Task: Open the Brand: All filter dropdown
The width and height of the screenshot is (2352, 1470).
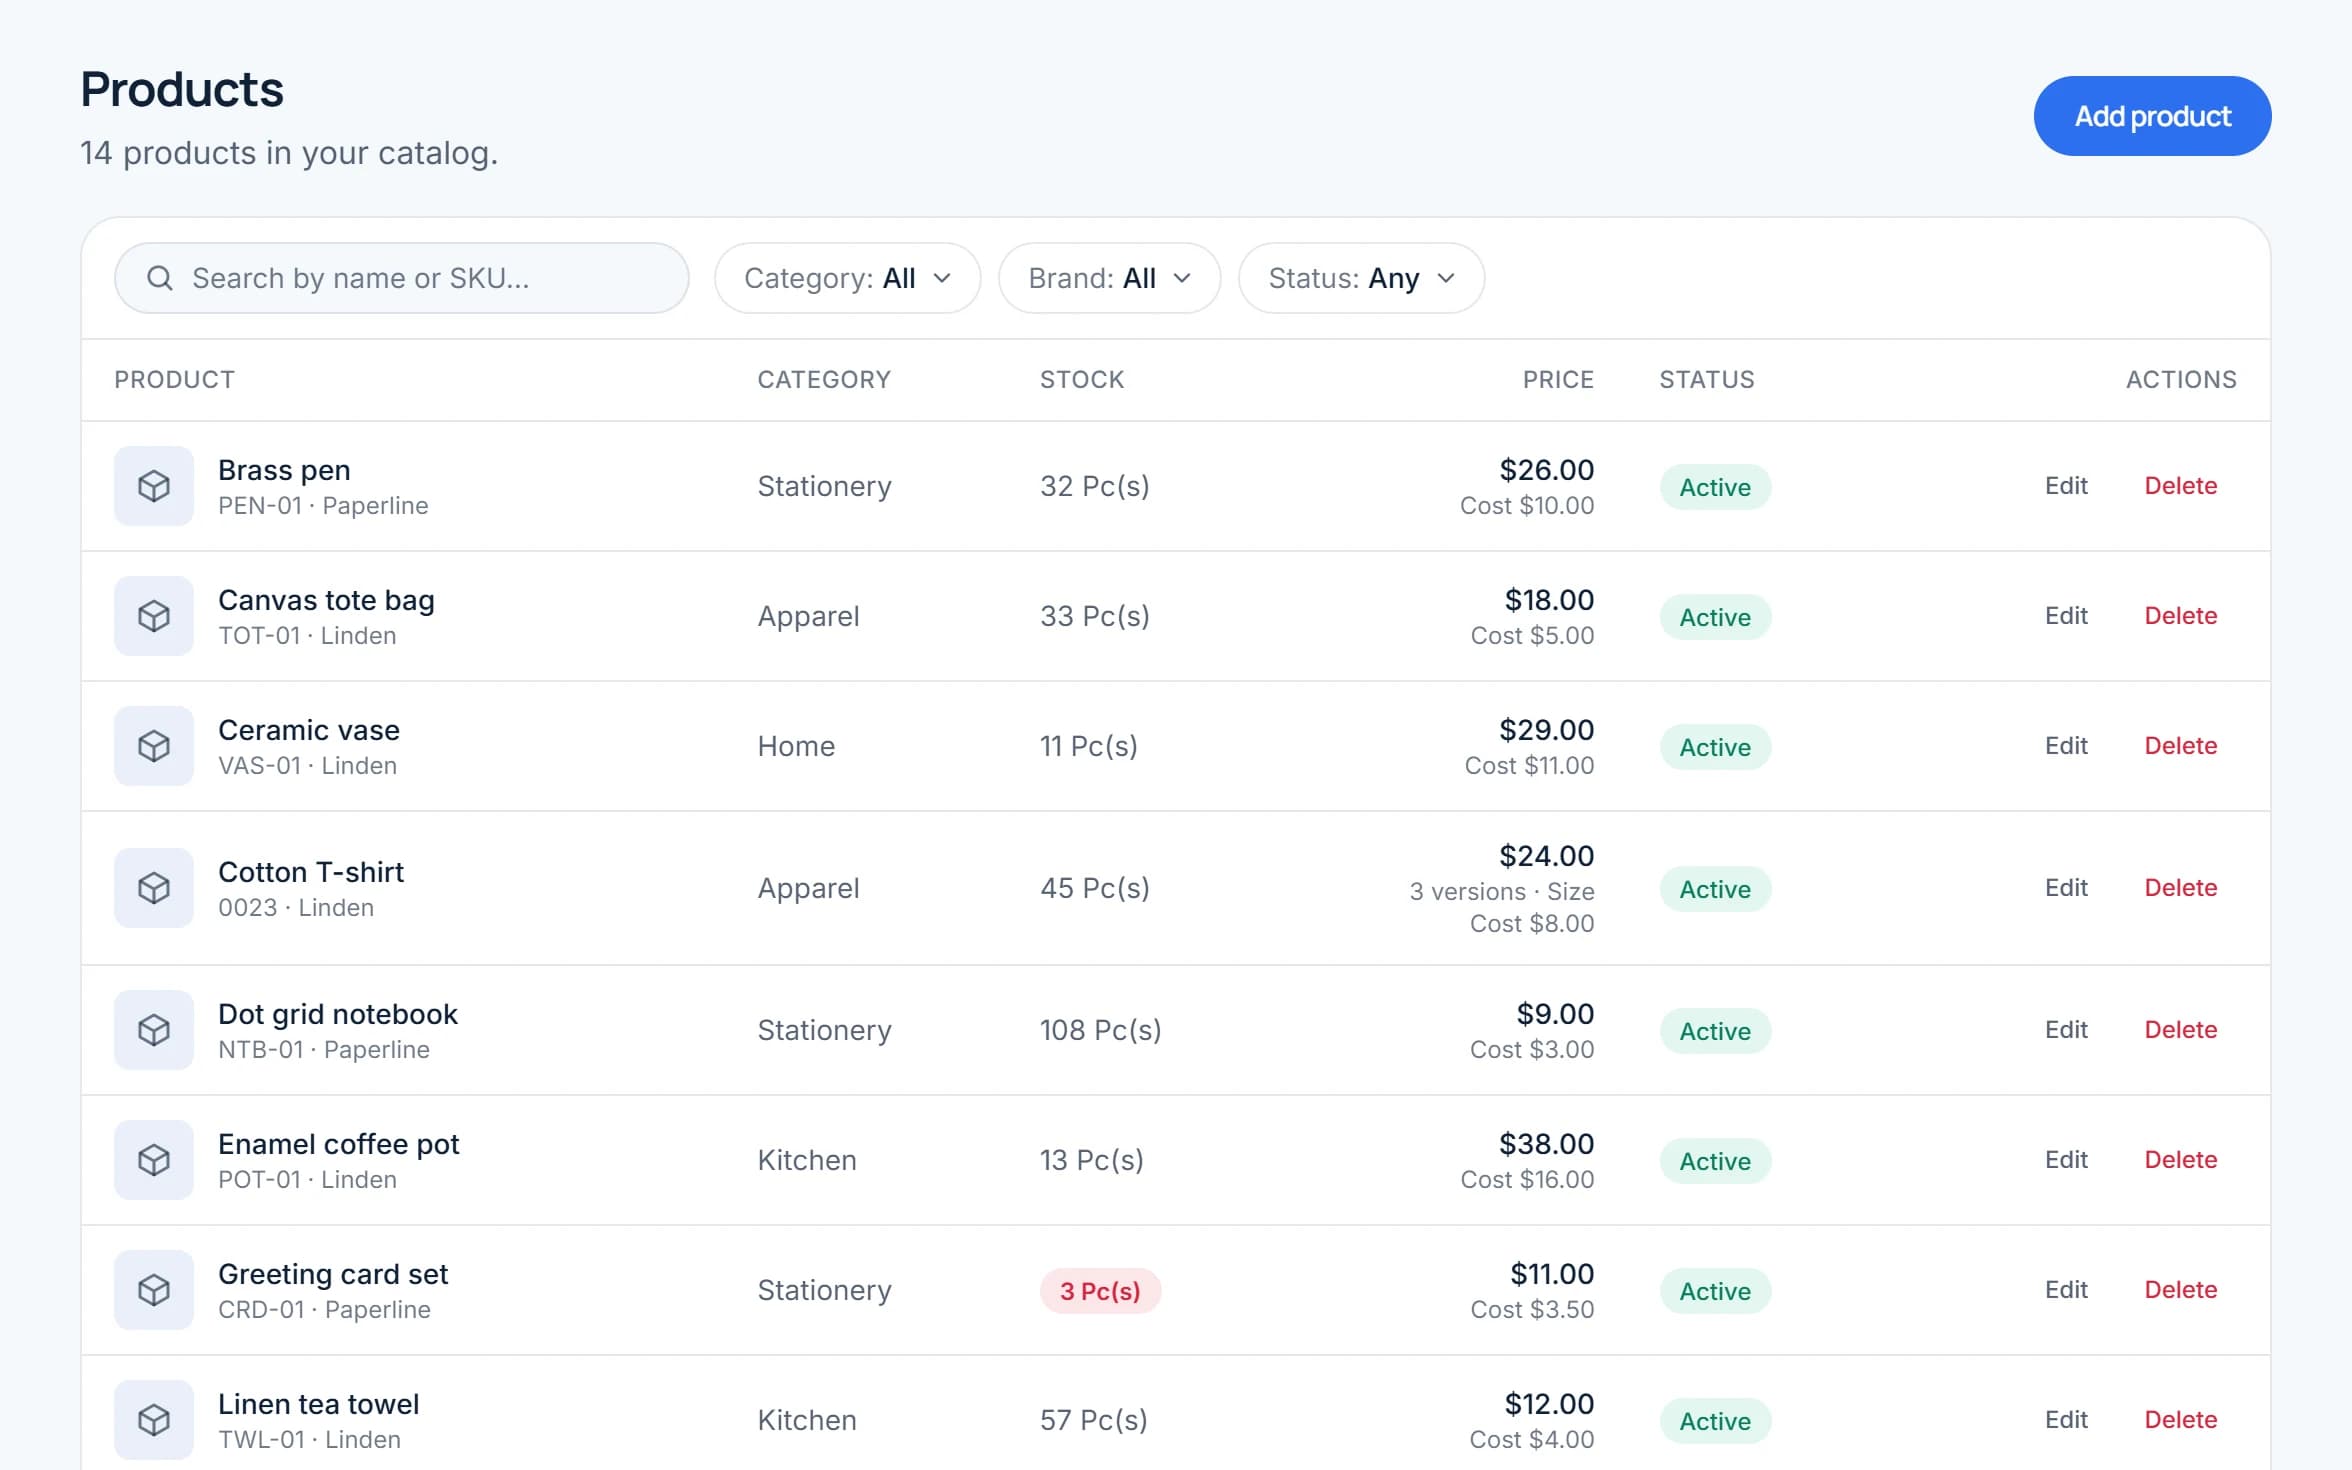Action: pyautogui.click(x=1109, y=278)
